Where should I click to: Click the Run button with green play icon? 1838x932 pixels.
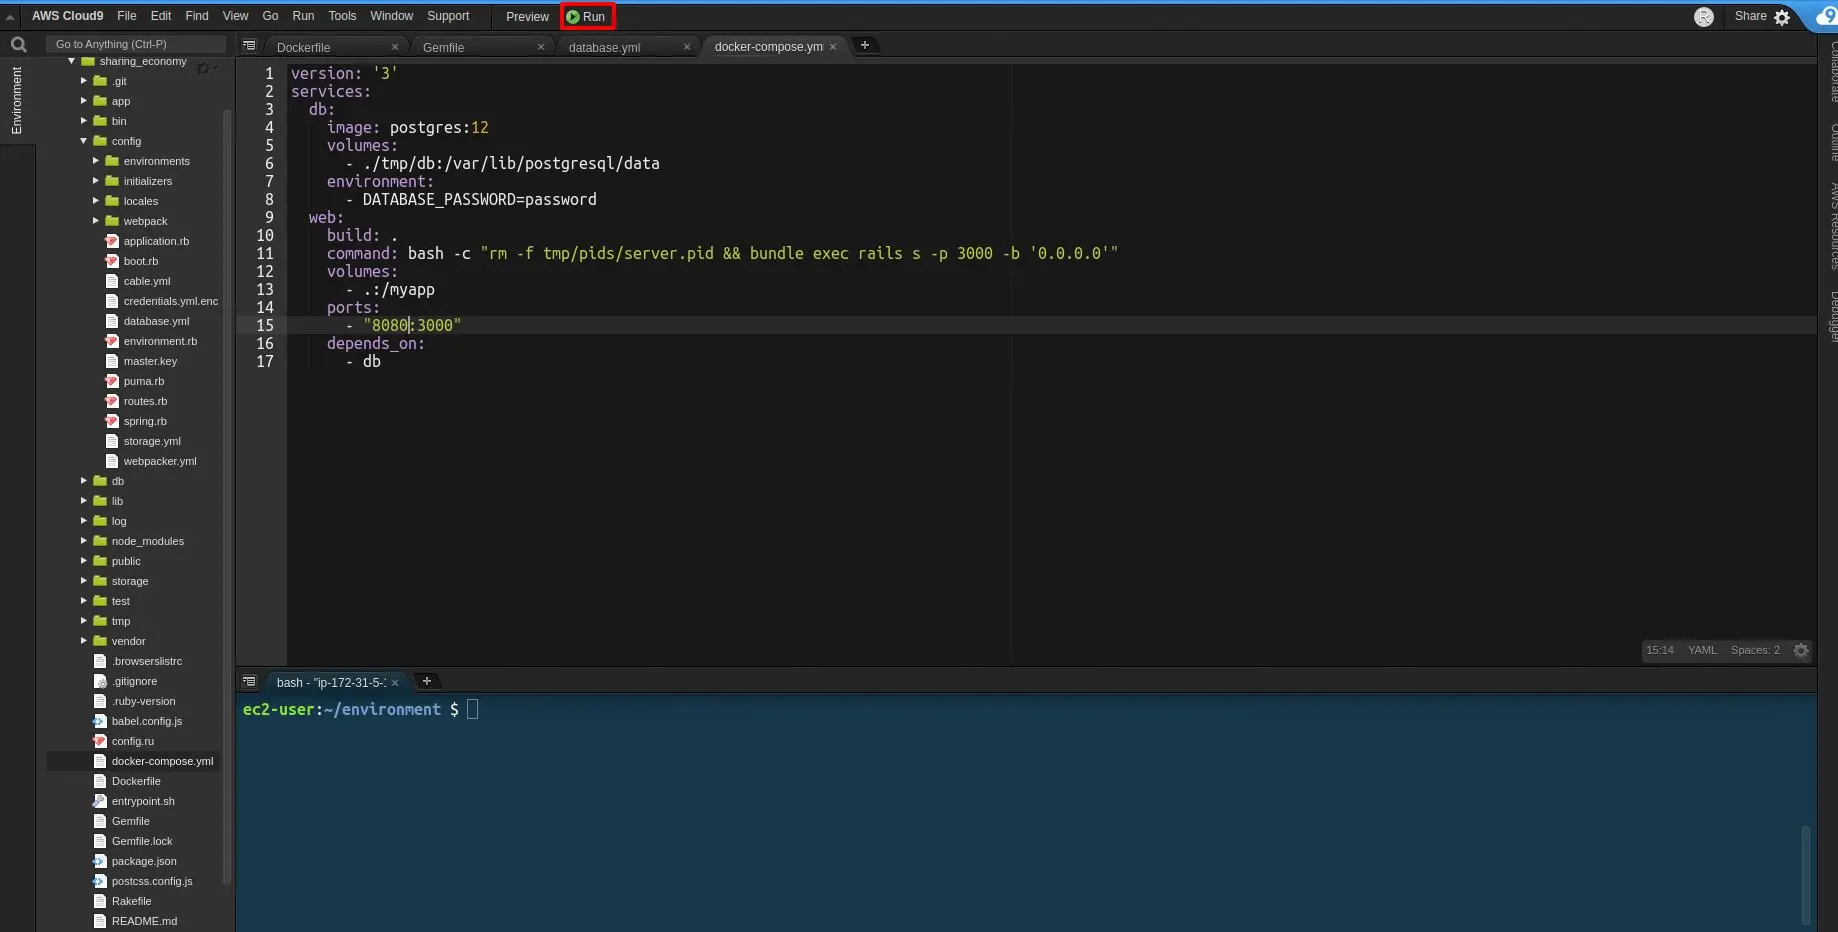point(586,16)
